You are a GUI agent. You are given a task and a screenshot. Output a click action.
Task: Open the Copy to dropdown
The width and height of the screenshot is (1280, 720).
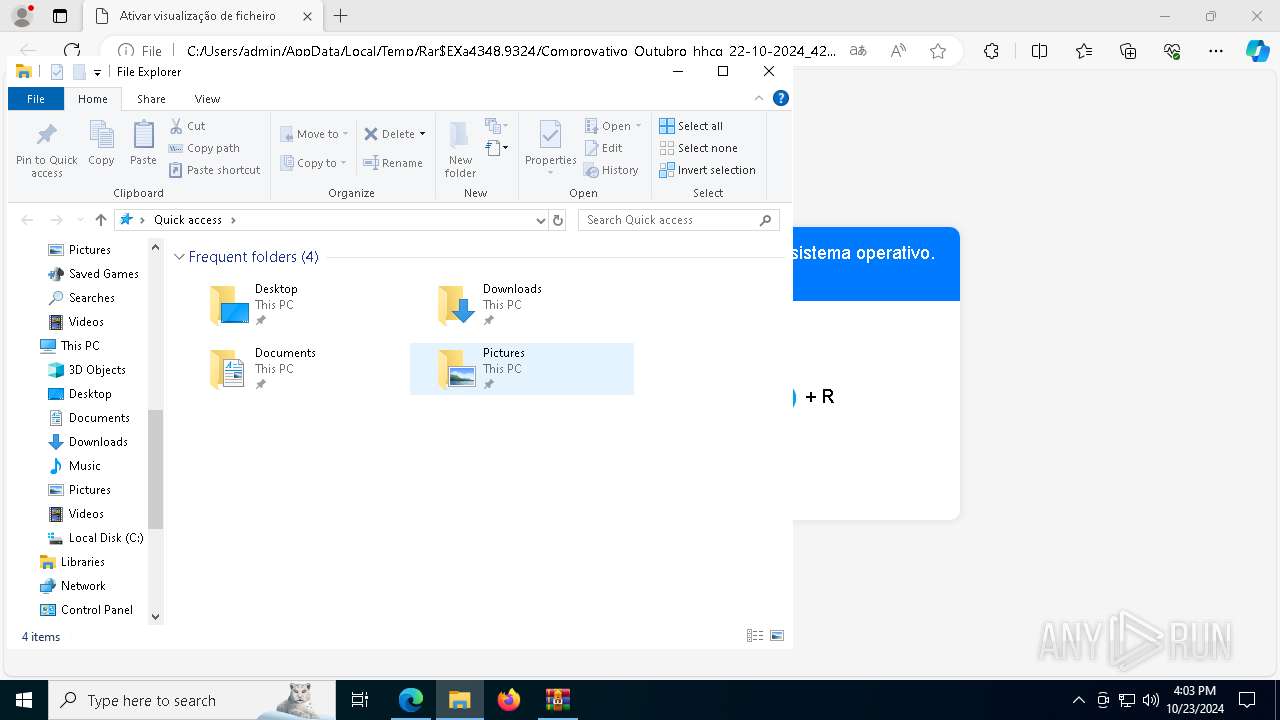tap(313, 163)
